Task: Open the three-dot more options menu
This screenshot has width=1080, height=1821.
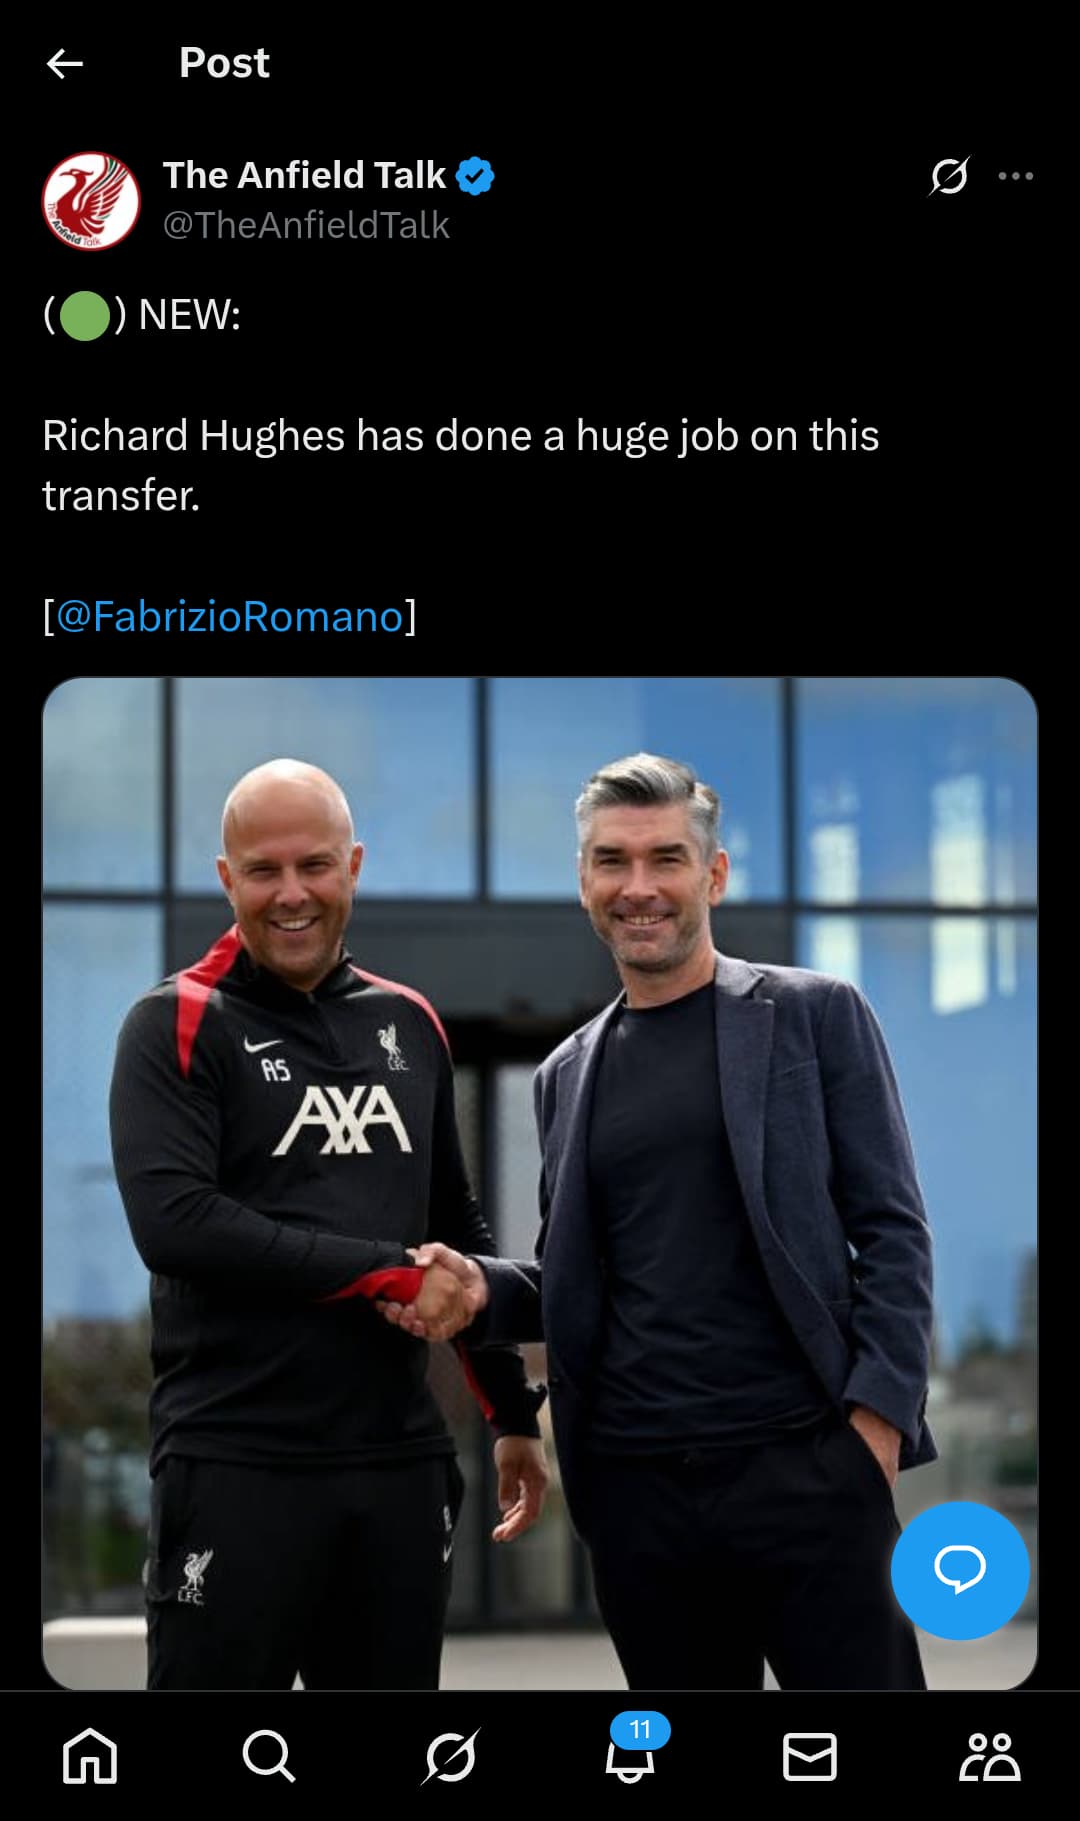Action: click(1016, 176)
